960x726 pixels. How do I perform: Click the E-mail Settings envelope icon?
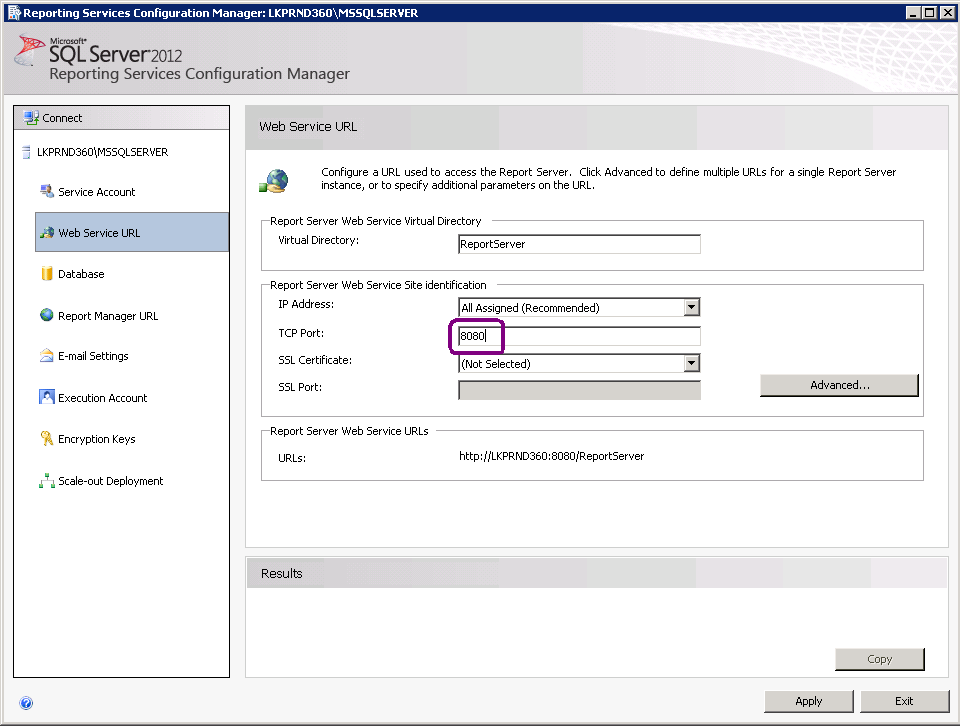tap(47, 356)
